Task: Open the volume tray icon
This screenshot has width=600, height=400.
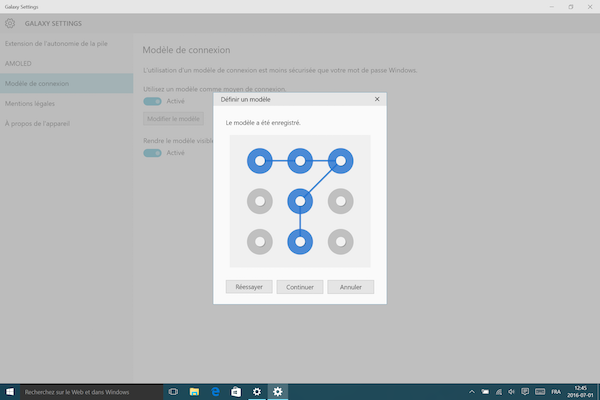Action: tap(512, 392)
